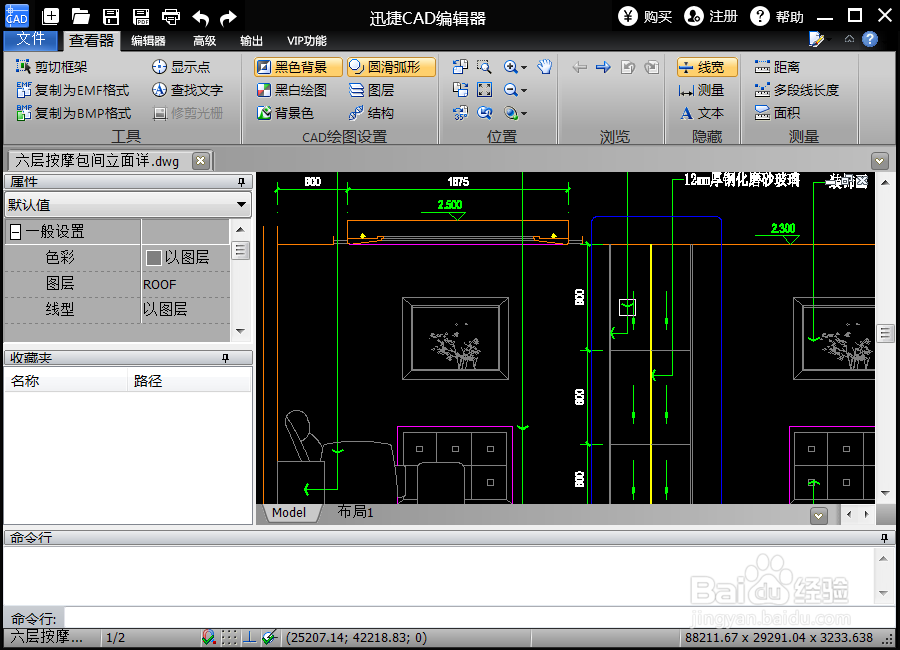Click Show Points (显示点) tool

[x=181, y=67]
